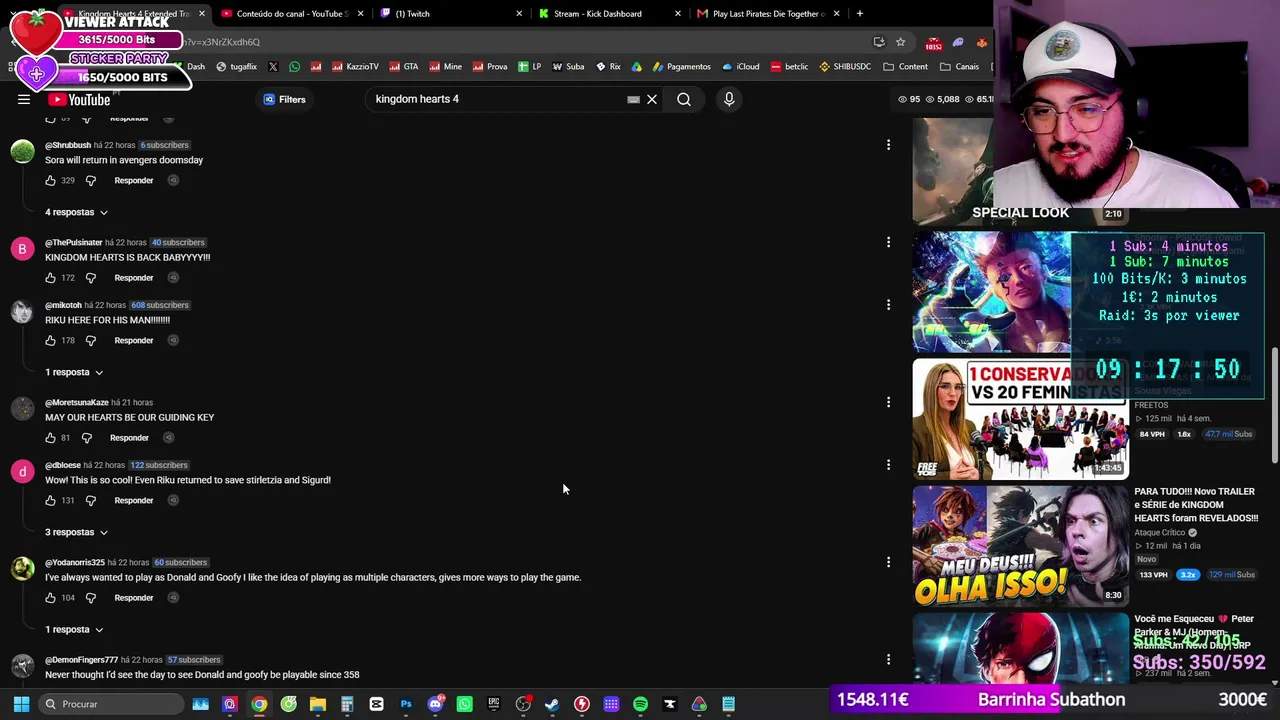This screenshot has height=720, width=1280.
Task: Go to the YouTube home logo
Action: [x=79, y=99]
